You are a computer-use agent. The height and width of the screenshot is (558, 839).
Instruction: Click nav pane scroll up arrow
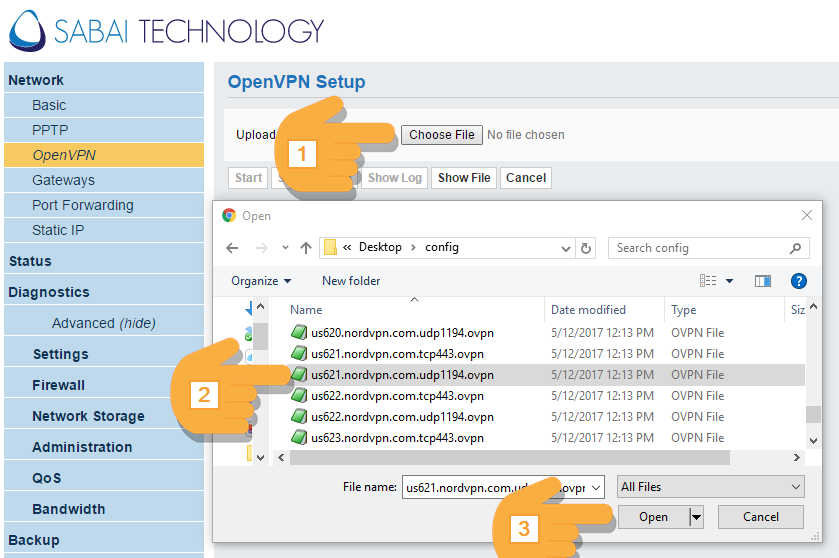pyautogui.click(x=260, y=307)
